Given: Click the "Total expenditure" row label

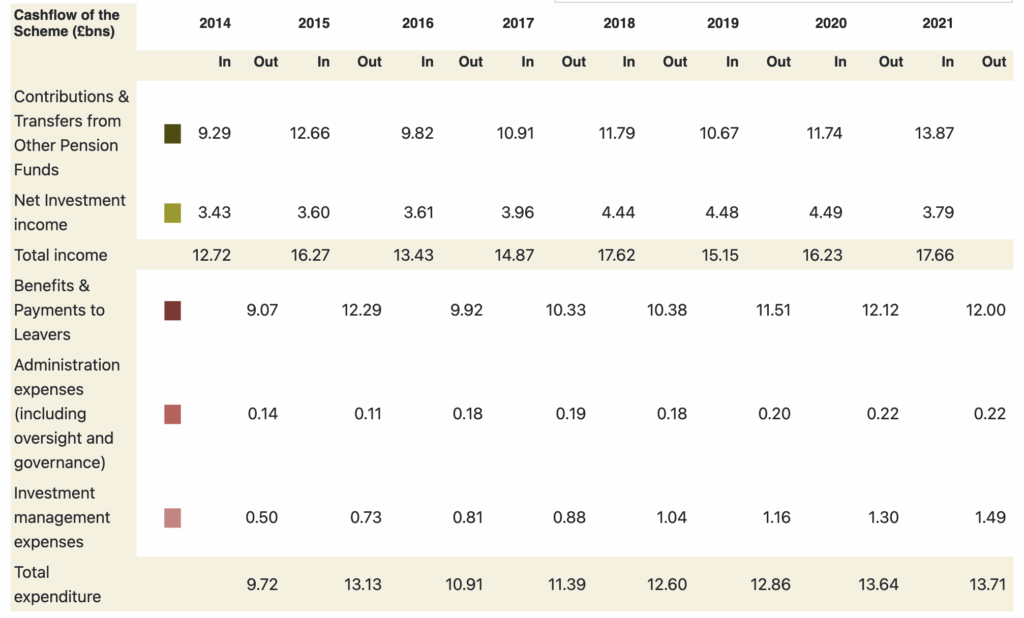Looking at the screenshot, I should coord(57,584).
